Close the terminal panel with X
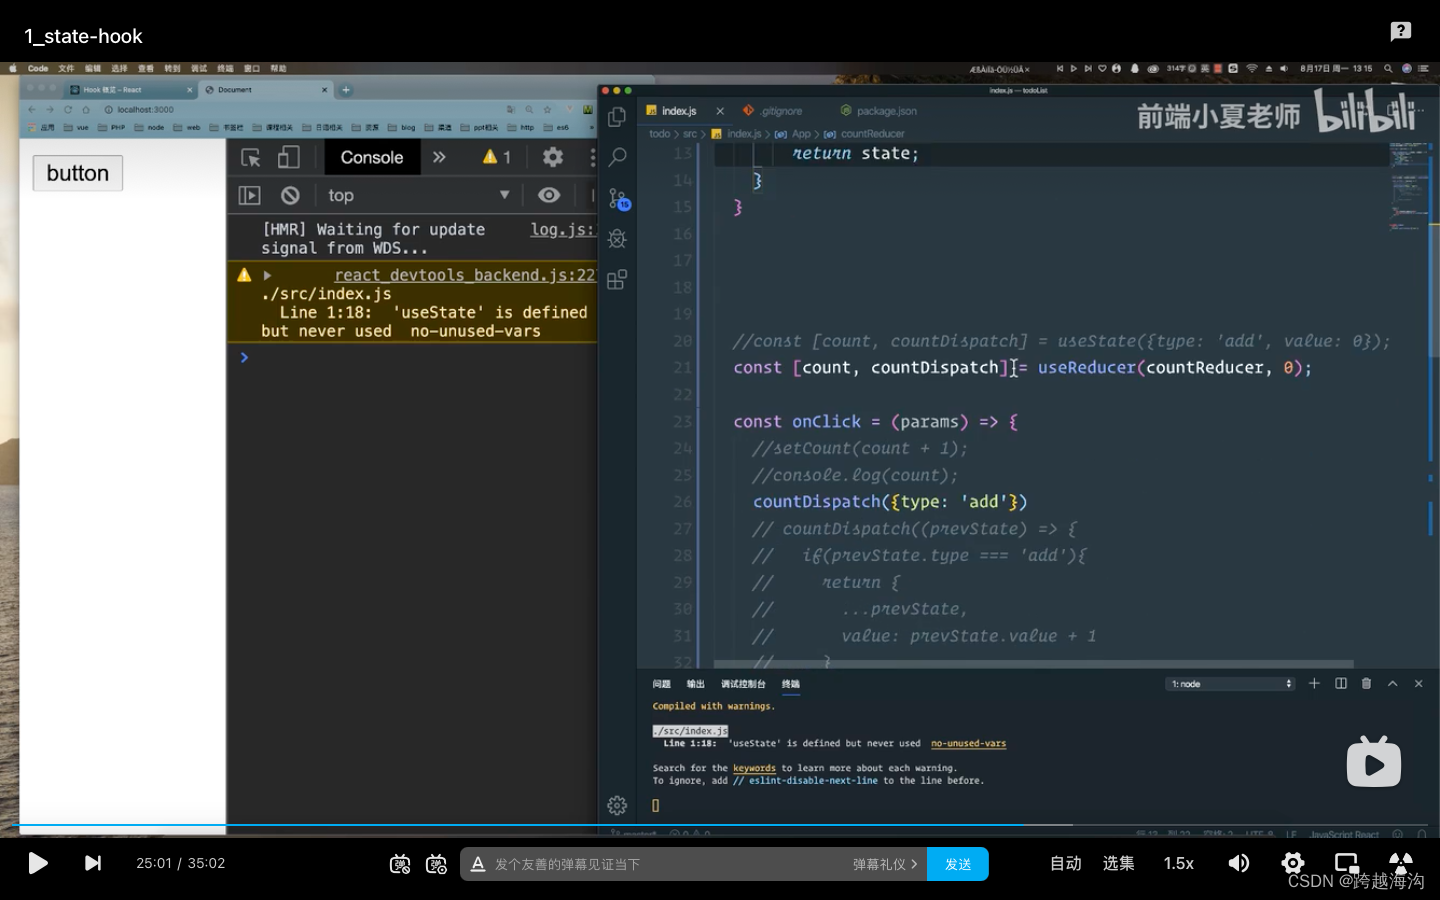 coord(1419,684)
